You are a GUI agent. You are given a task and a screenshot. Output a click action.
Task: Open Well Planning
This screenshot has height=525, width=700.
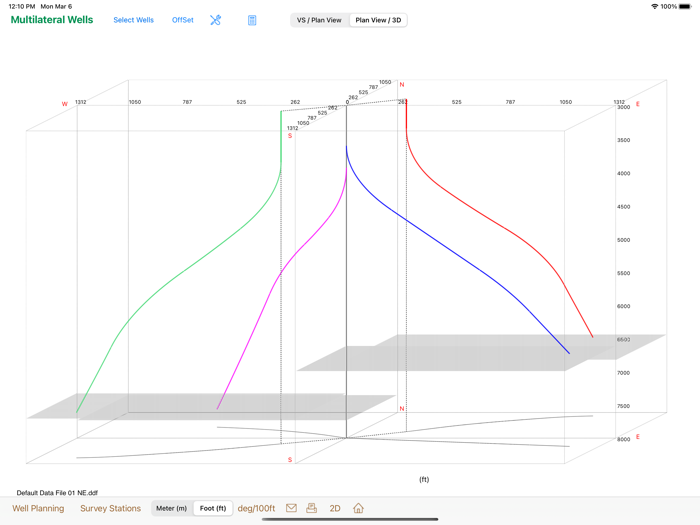click(x=38, y=508)
